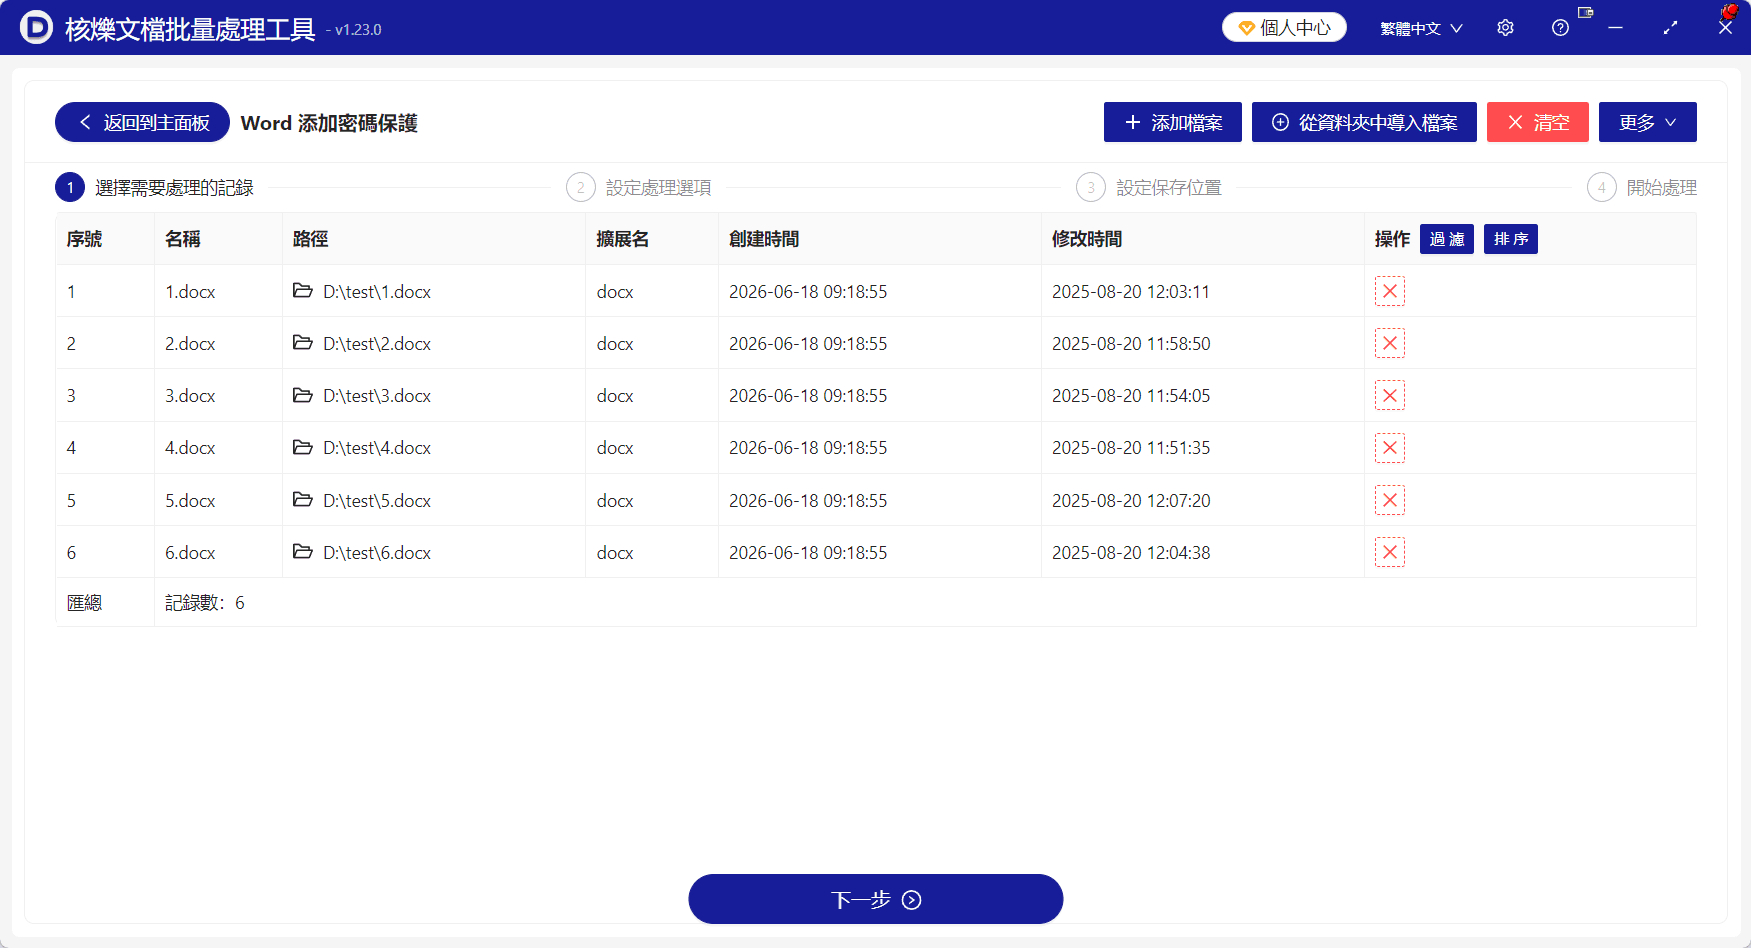
Task: Clear all records with 清空 button
Action: point(1537,122)
